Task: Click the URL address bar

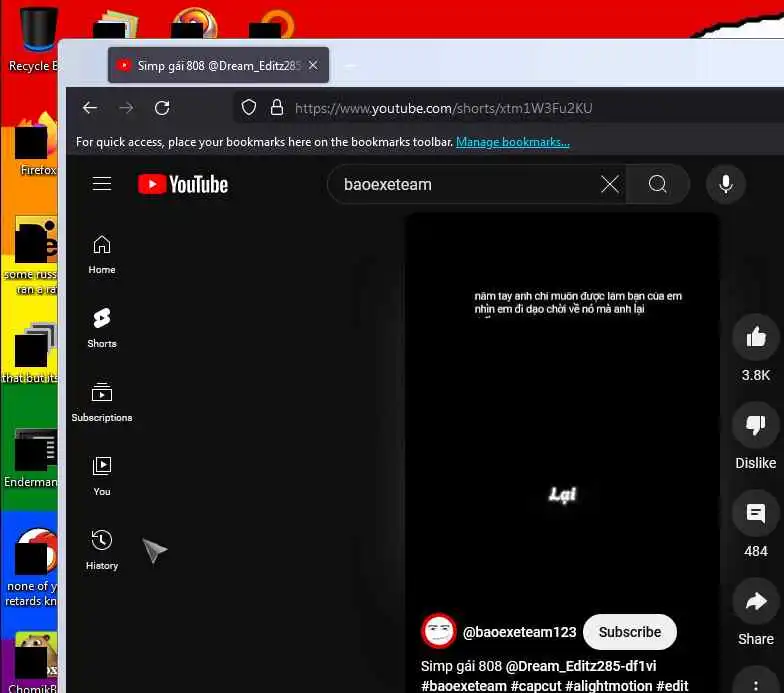Action: [509, 108]
